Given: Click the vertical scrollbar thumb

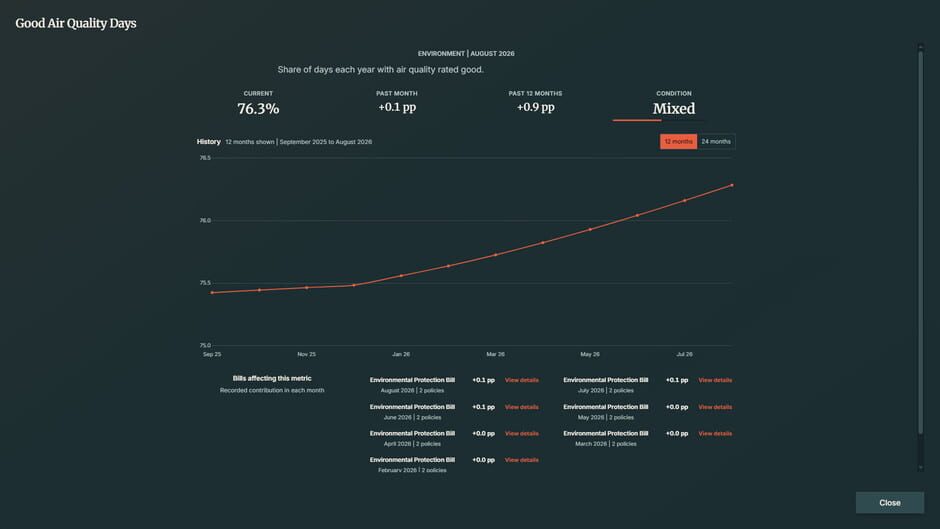Looking at the screenshot, I should tap(921, 243).
